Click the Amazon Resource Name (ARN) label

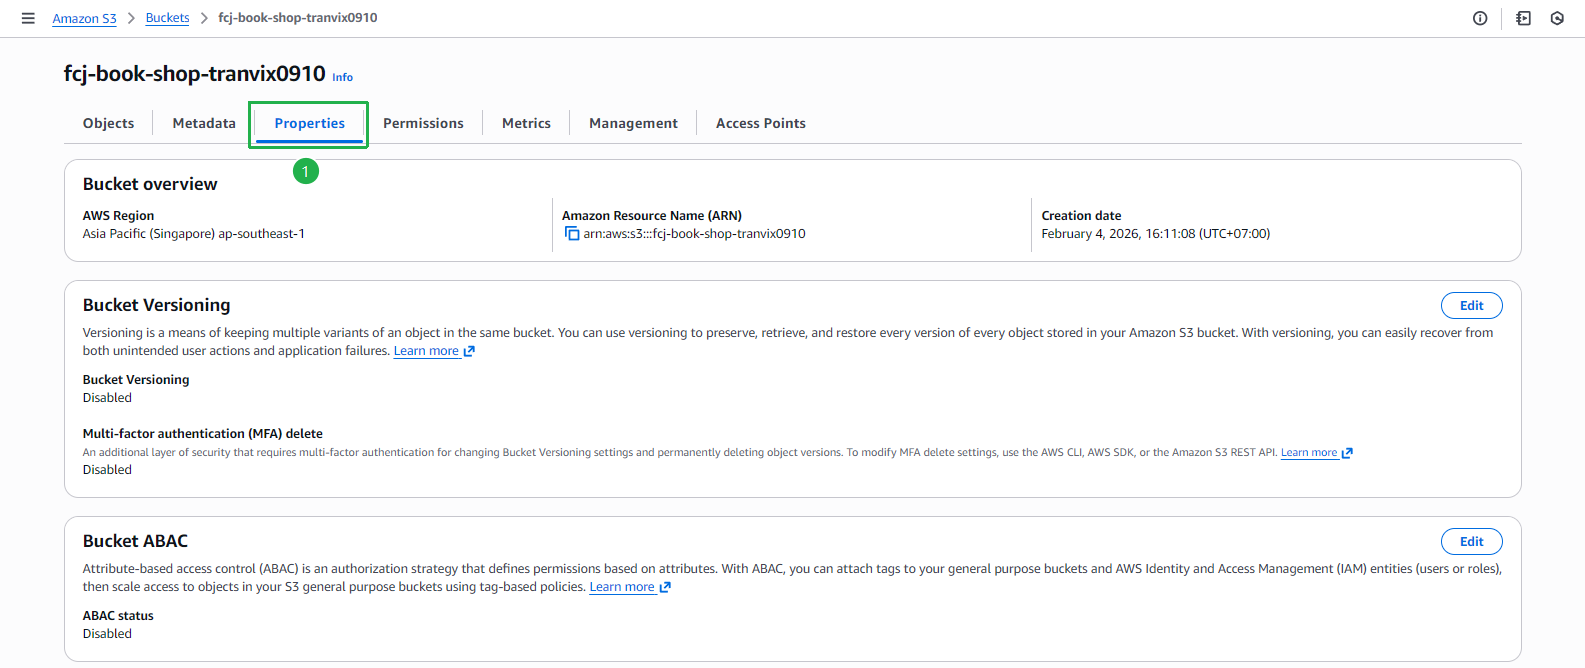tap(652, 216)
